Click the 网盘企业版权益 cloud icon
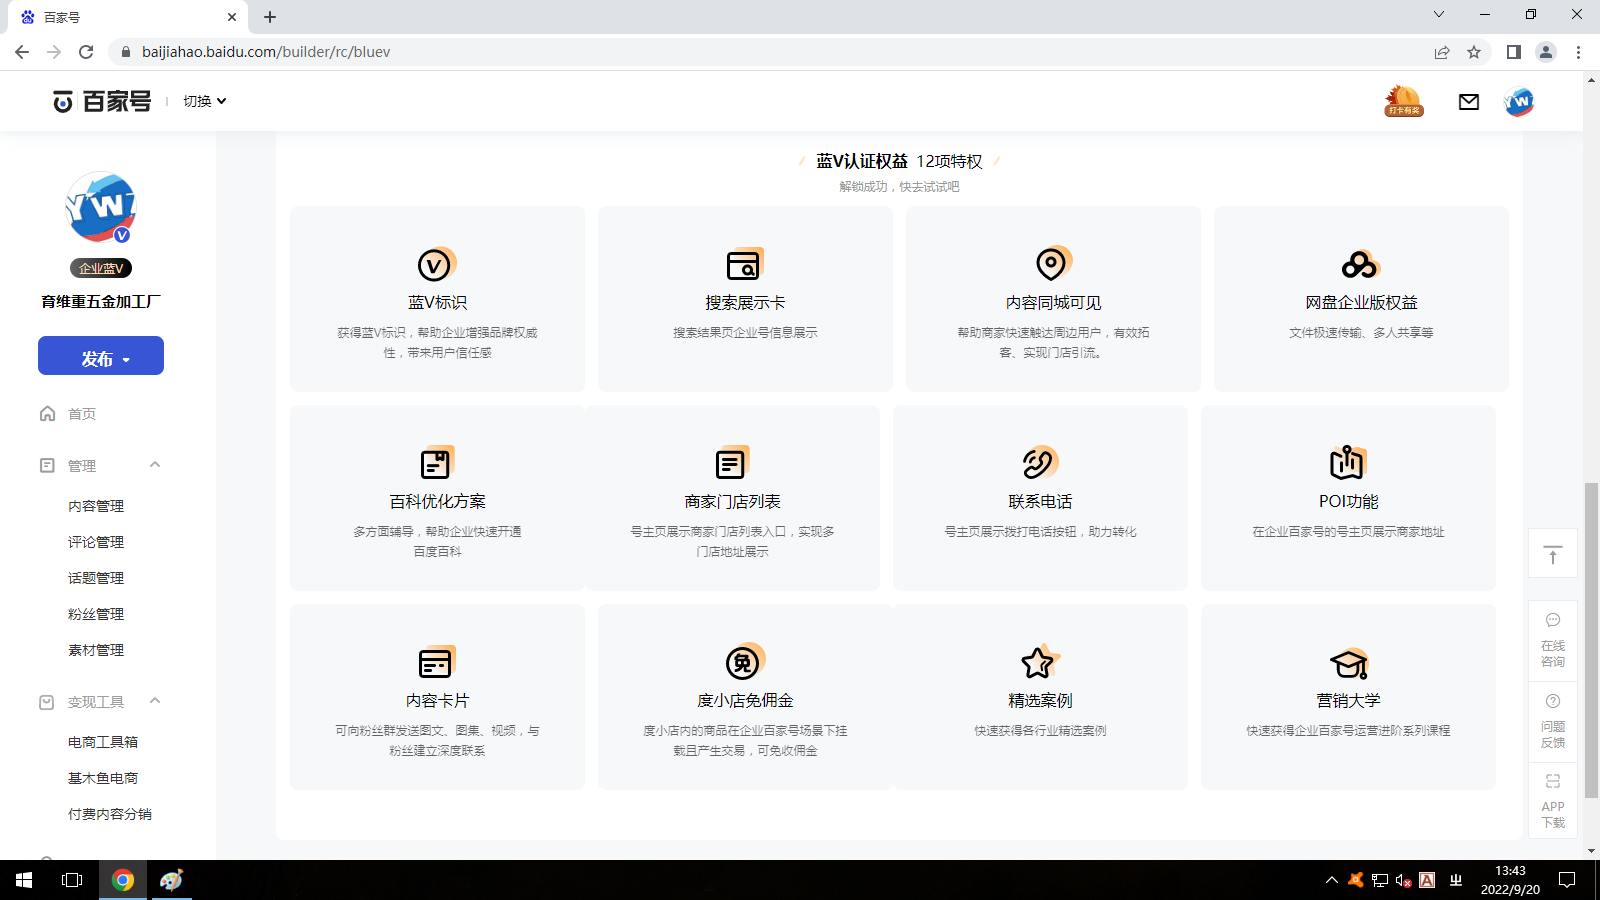1600x900 pixels. (x=1359, y=265)
